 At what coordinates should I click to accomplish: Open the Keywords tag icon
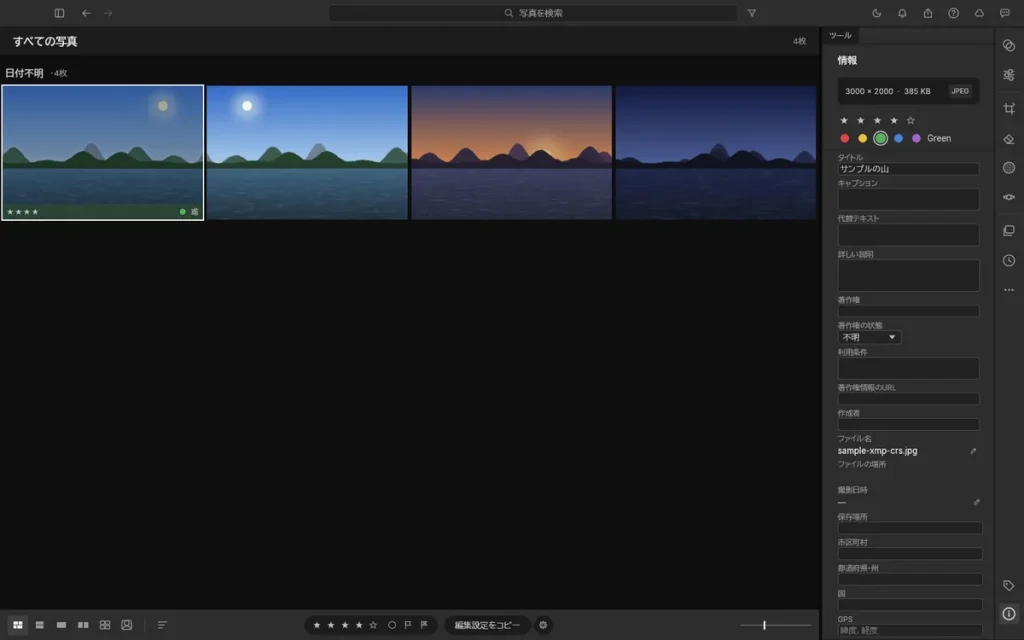click(1009, 585)
